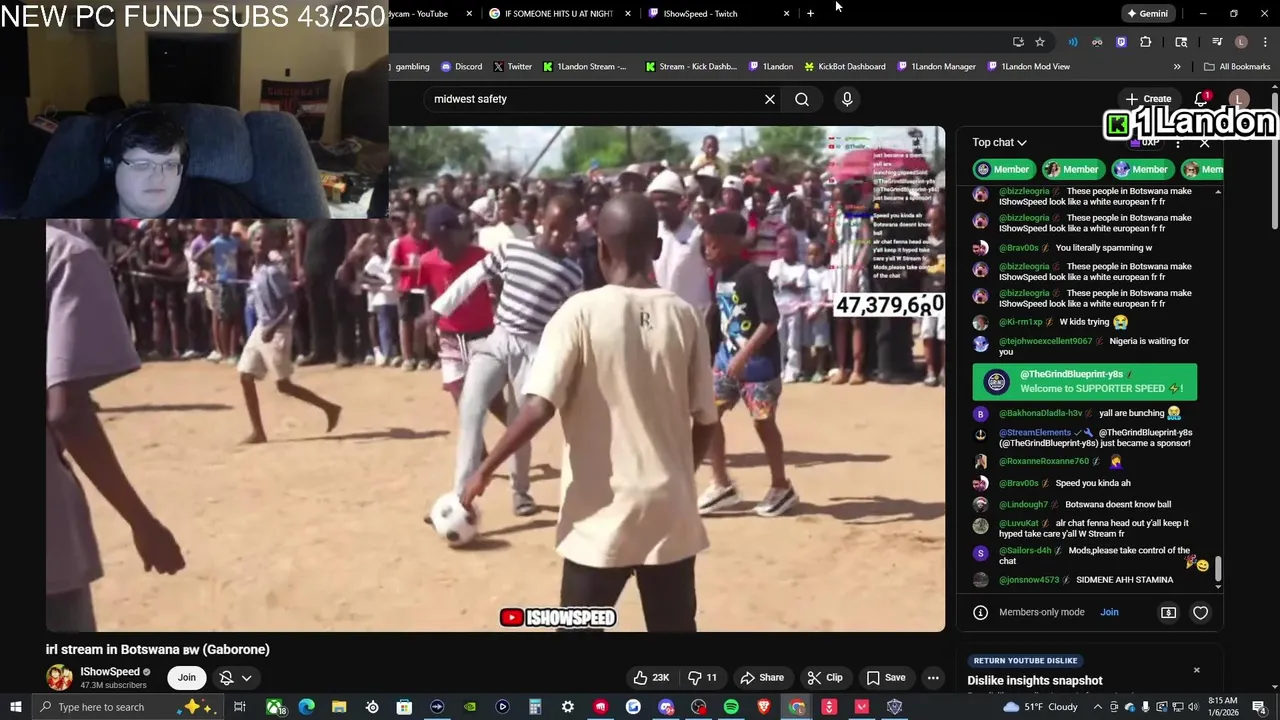Open the Discord bookmark
Image resolution: width=1280 pixels, height=720 pixels.
click(461, 67)
